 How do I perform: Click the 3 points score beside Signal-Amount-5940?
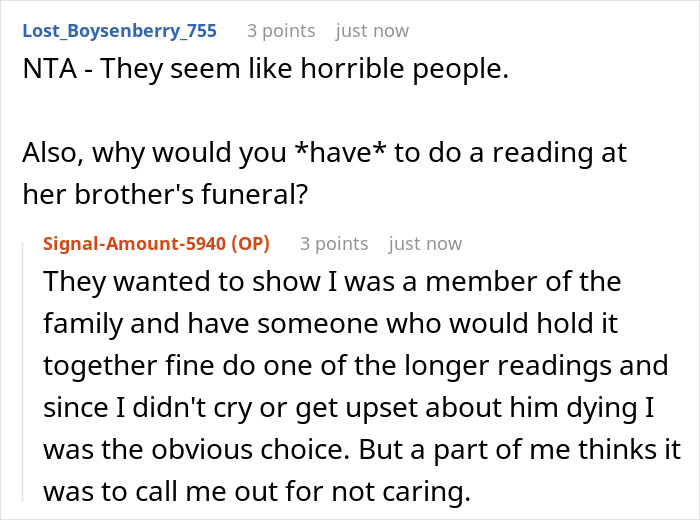(334, 244)
